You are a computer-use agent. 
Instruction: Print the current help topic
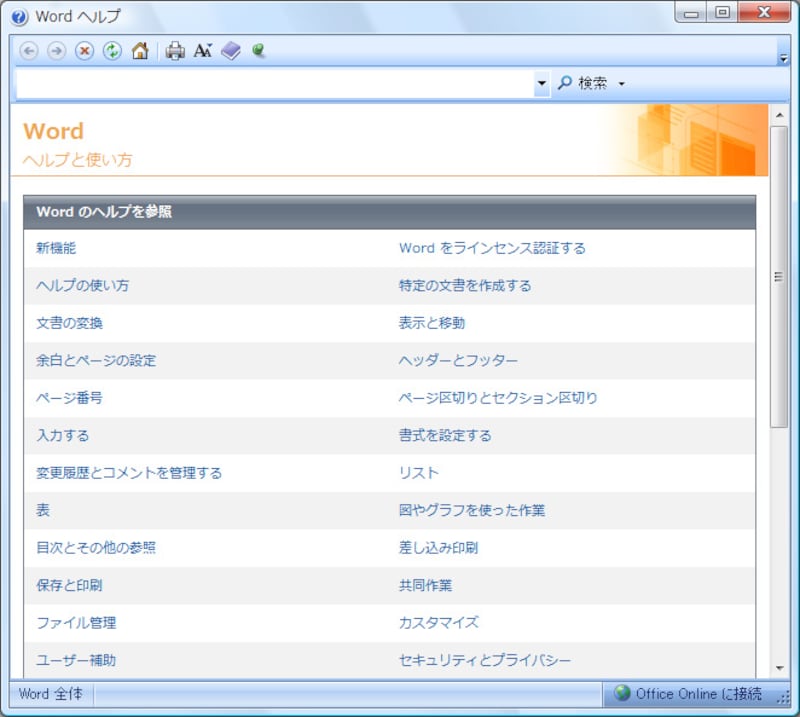pos(175,51)
